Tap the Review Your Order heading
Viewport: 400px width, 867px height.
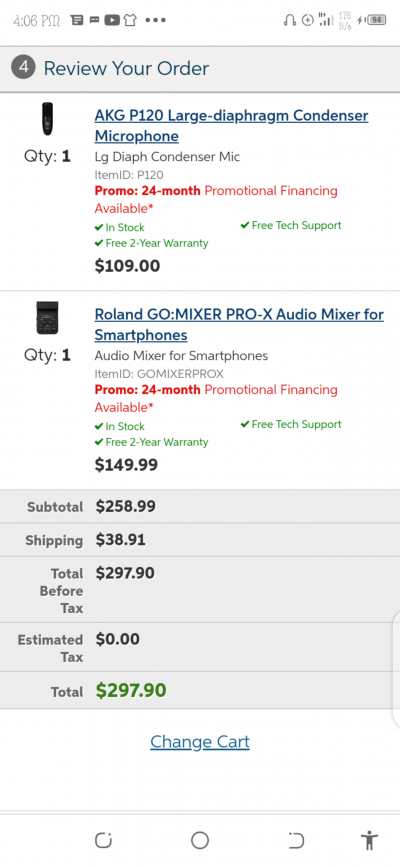point(126,69)
